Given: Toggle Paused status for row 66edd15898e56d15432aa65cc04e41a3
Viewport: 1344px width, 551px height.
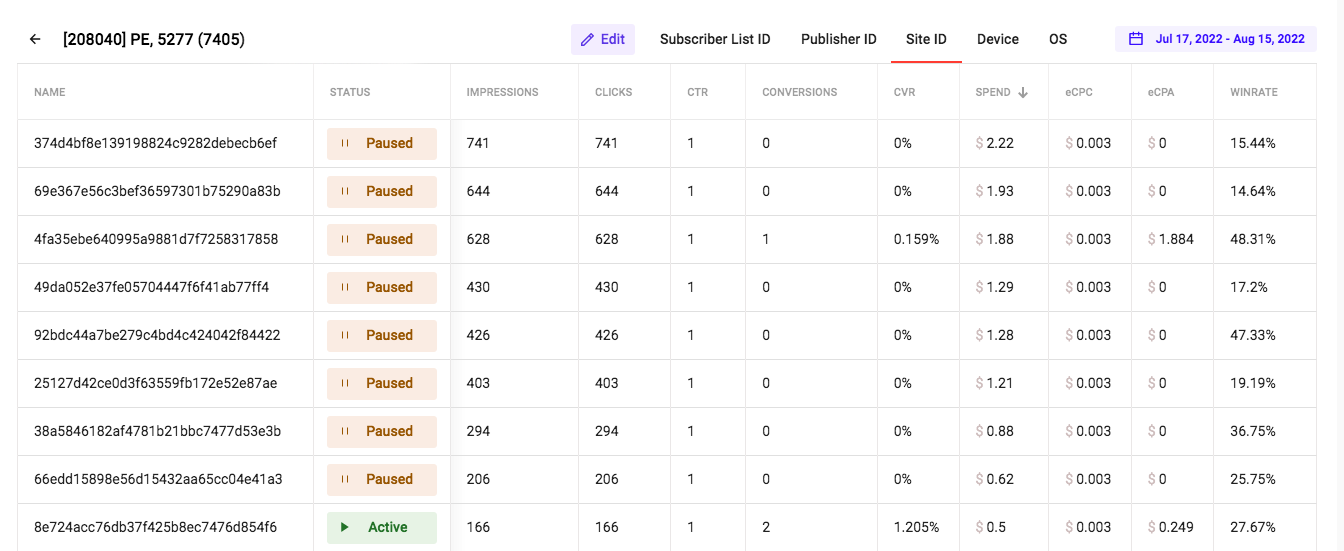Looking at the screenshot, I should point(382,479).
